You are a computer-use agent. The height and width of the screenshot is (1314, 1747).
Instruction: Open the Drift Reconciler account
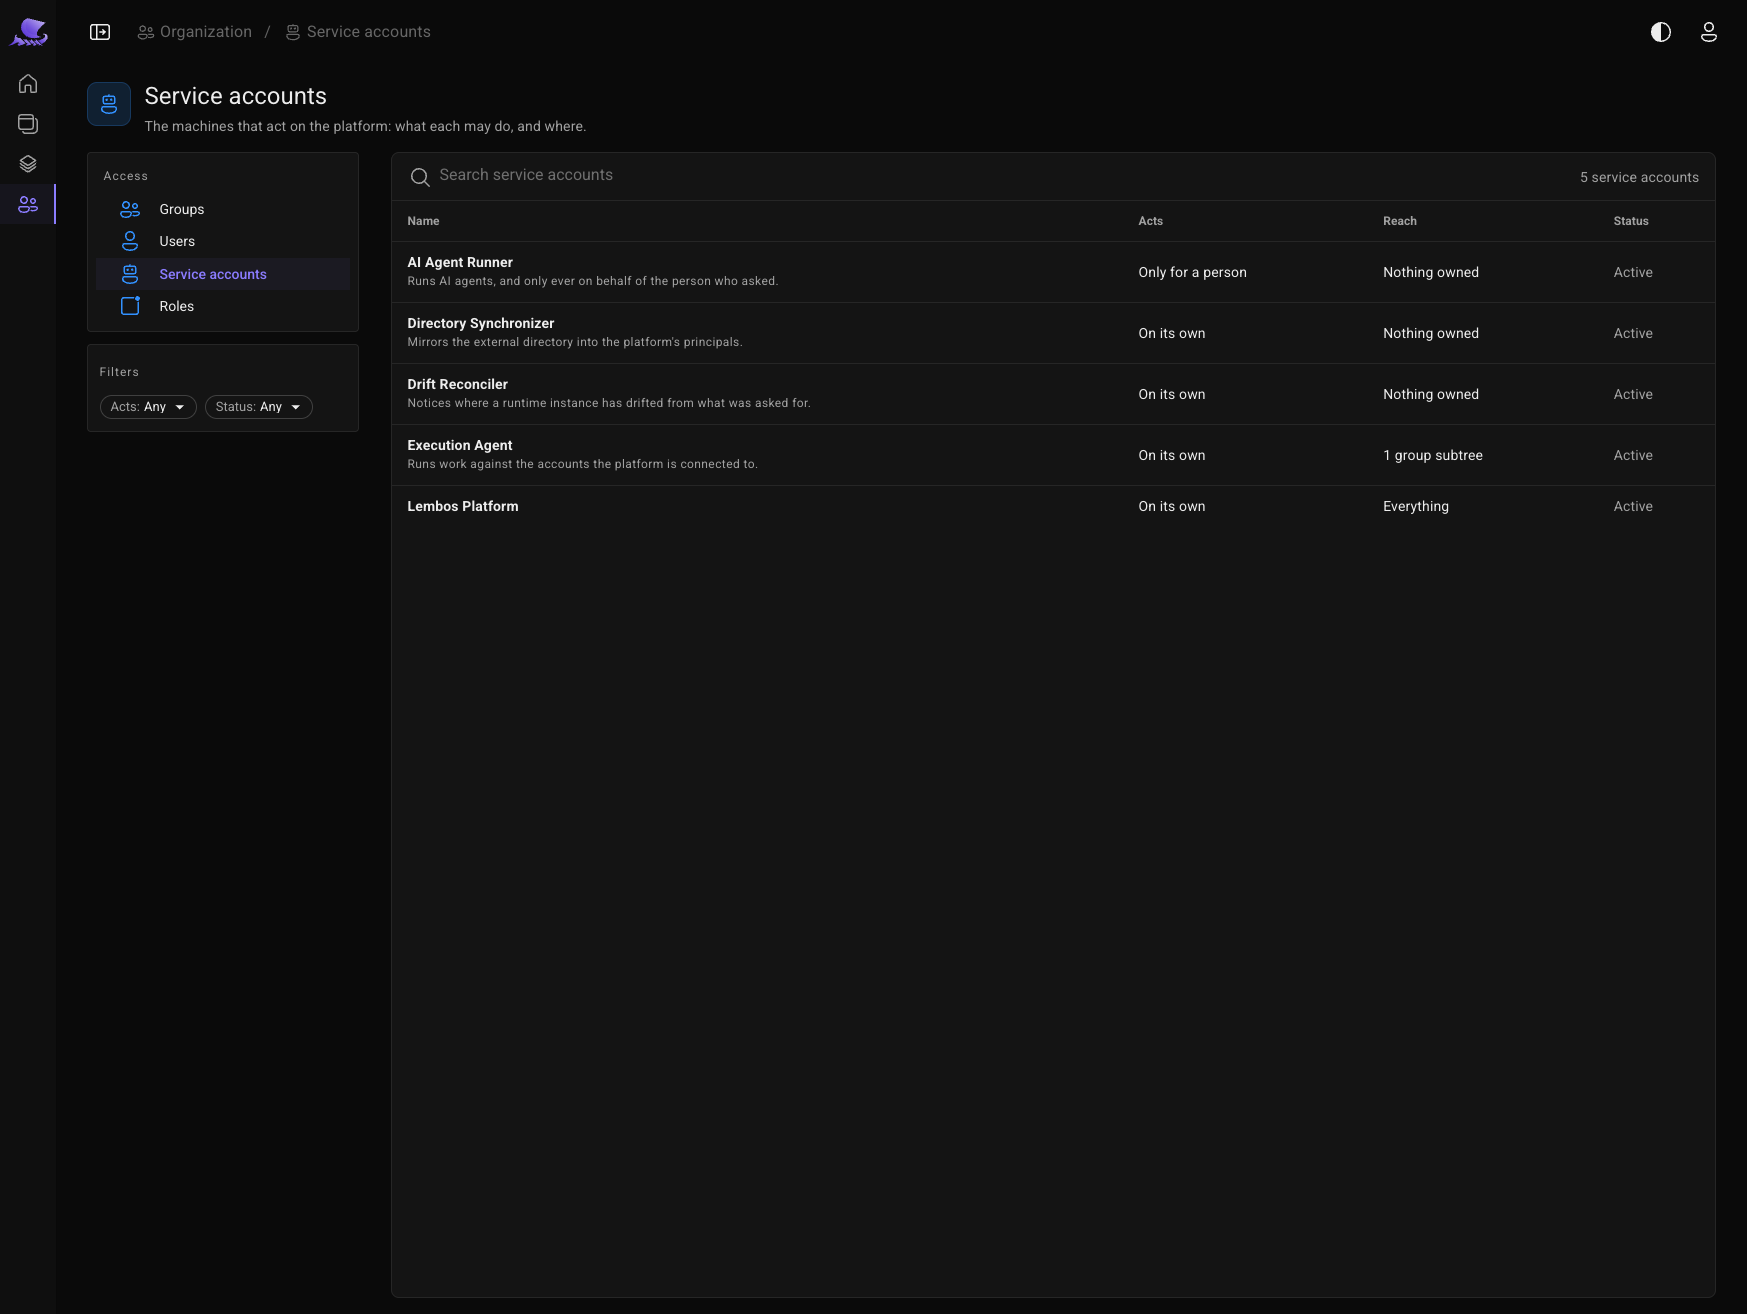coord(1053,394)
